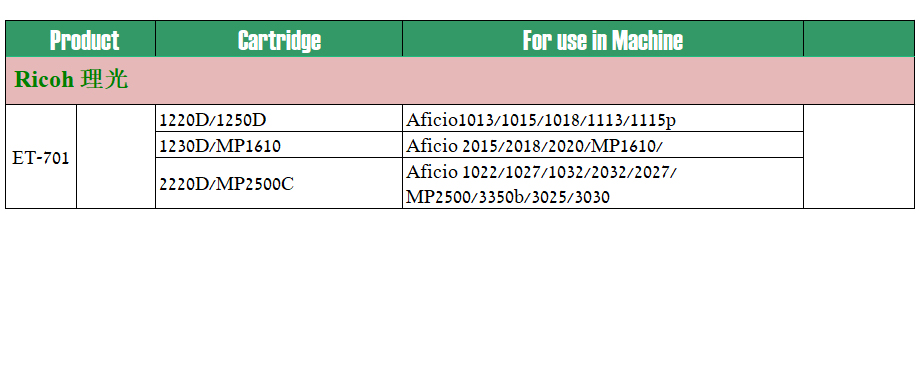Select the 2220D/MP2500C cartridge cell
The height and width of the screenshot is (380, 920).
point(279,183)
